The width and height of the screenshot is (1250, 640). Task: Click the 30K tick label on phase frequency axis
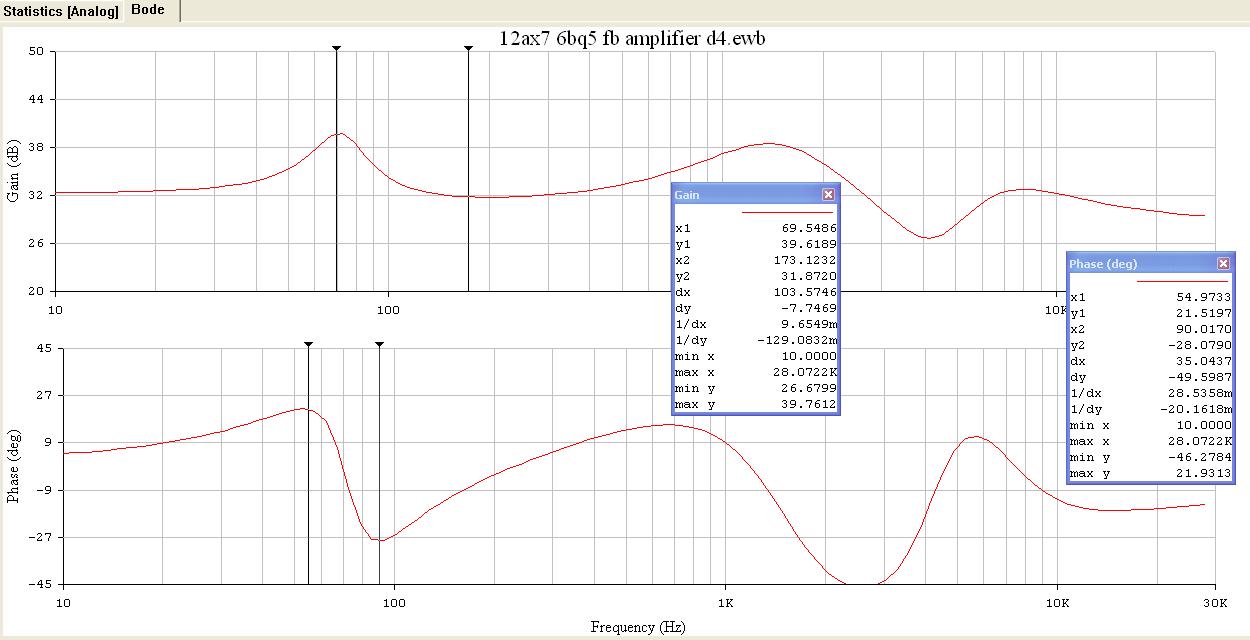1215,603
